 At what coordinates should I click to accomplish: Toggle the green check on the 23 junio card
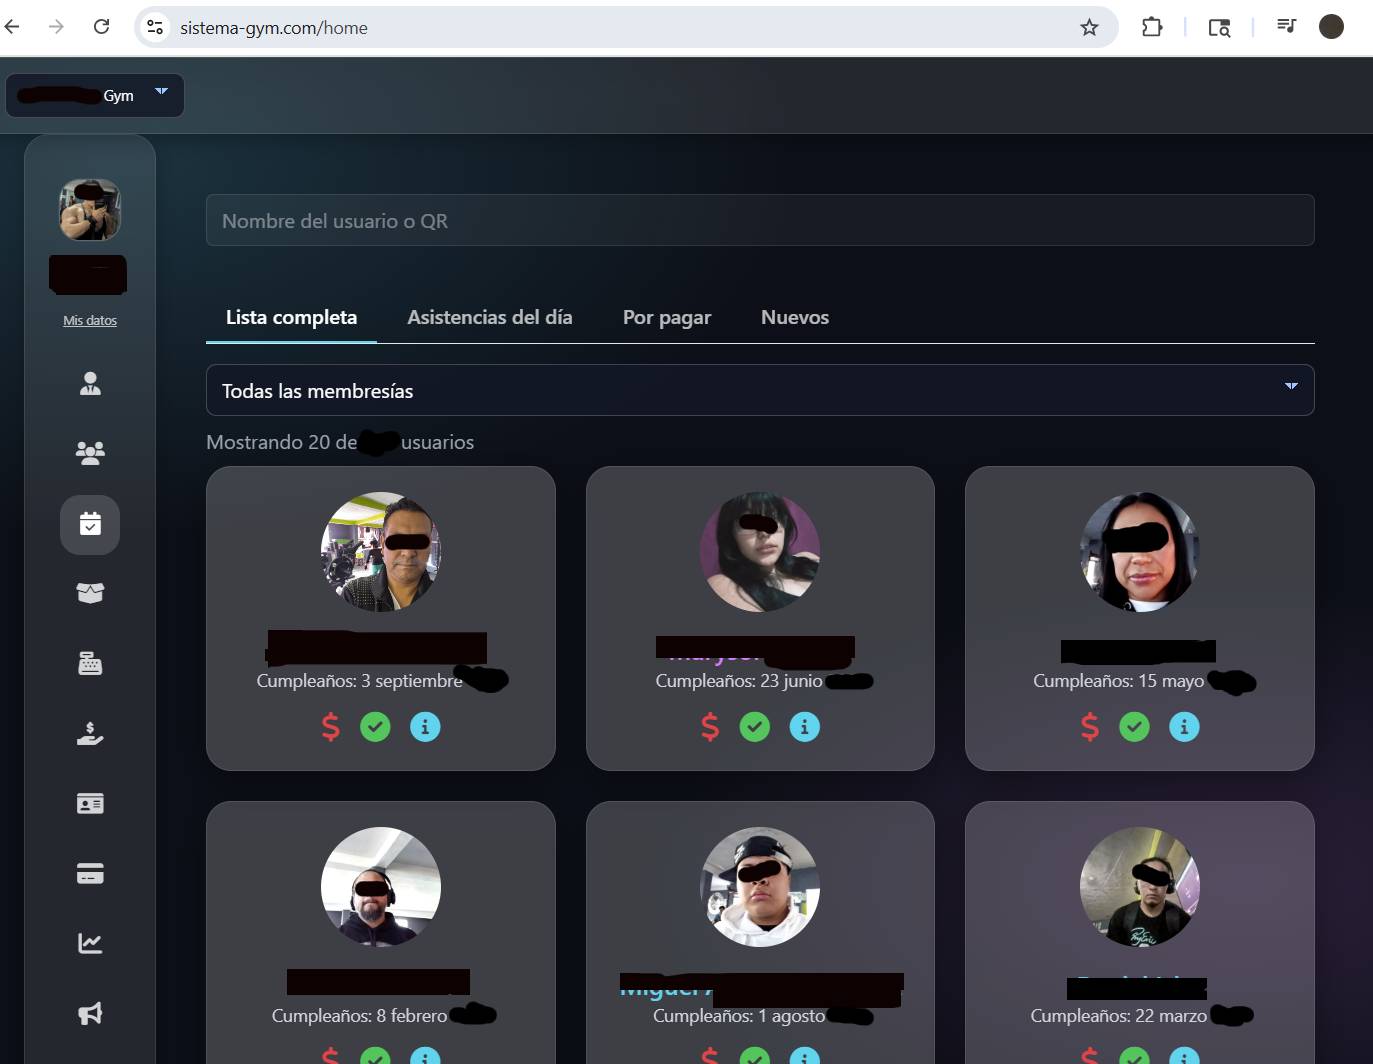(x=755, y=727)
